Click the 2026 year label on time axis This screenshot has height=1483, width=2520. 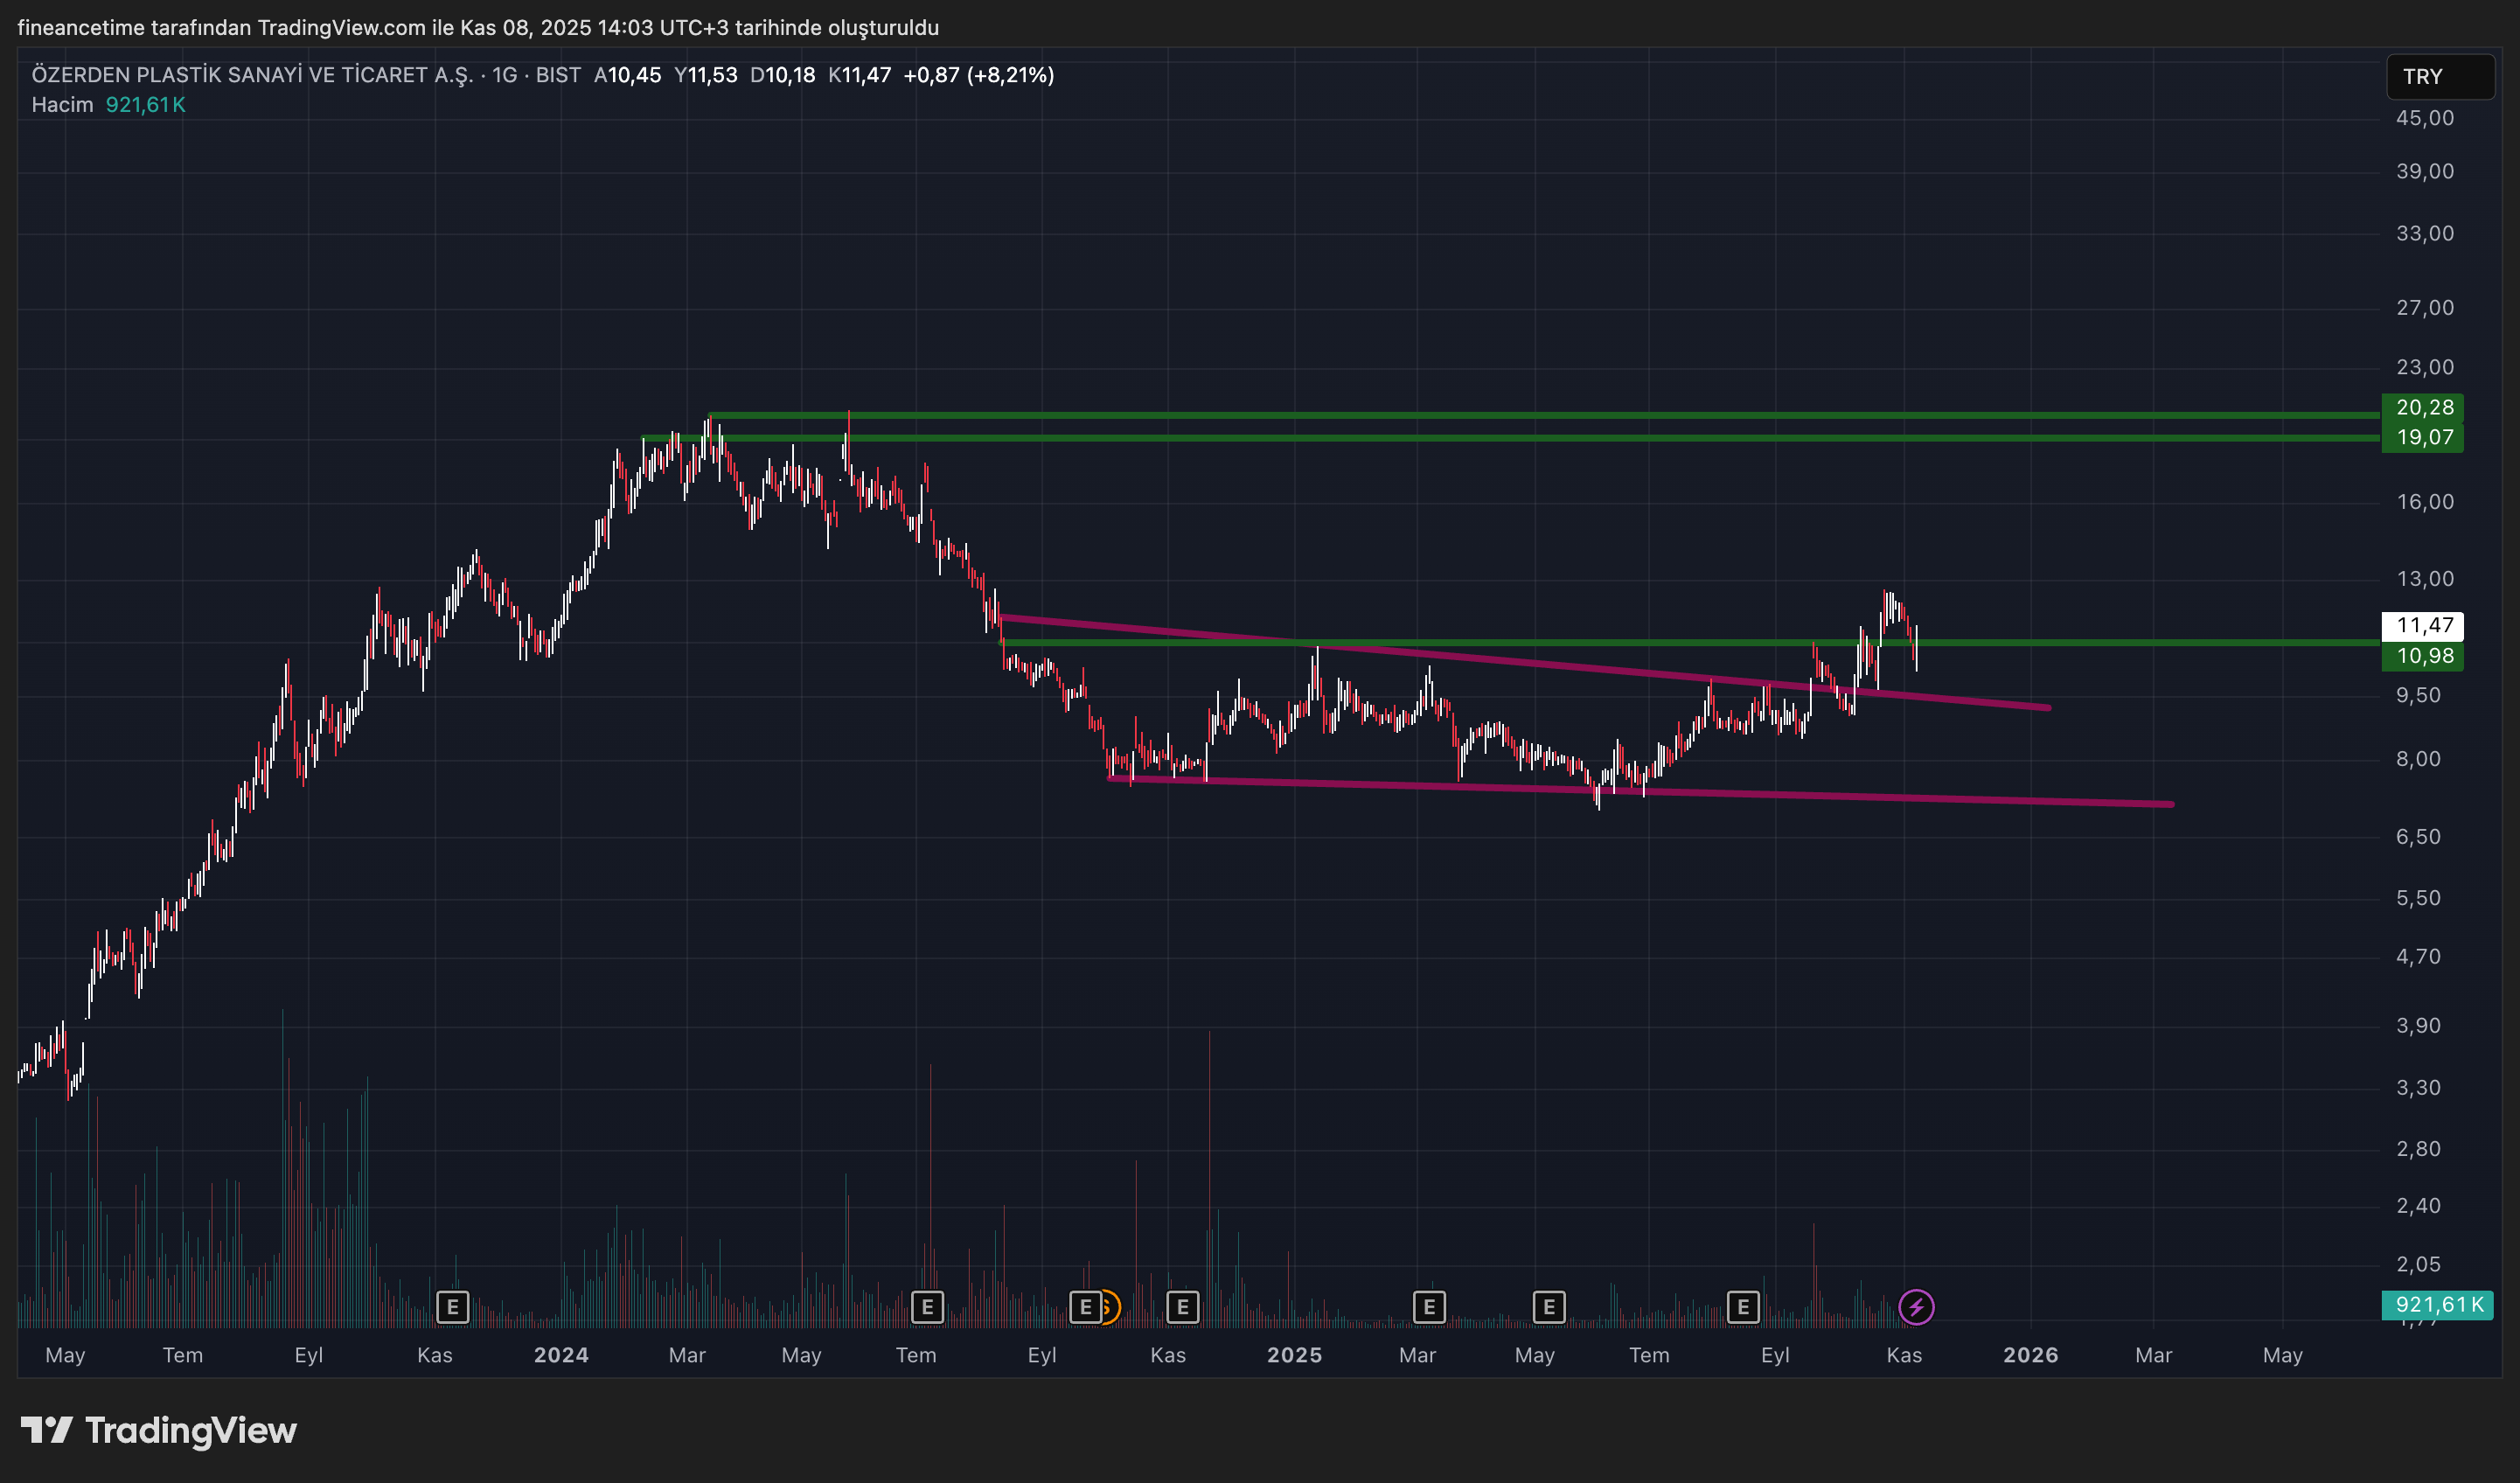(2030, 1355)
